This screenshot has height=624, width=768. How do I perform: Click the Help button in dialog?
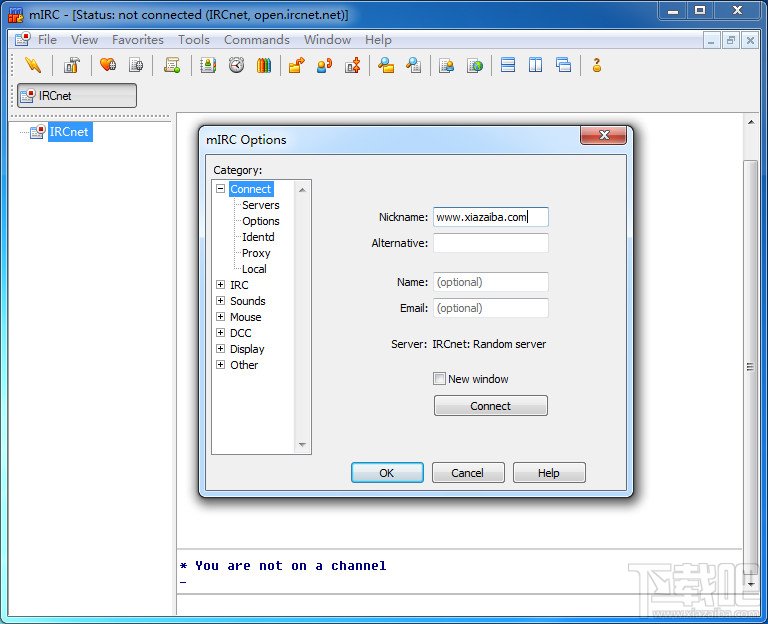click(x=549, y=473)
